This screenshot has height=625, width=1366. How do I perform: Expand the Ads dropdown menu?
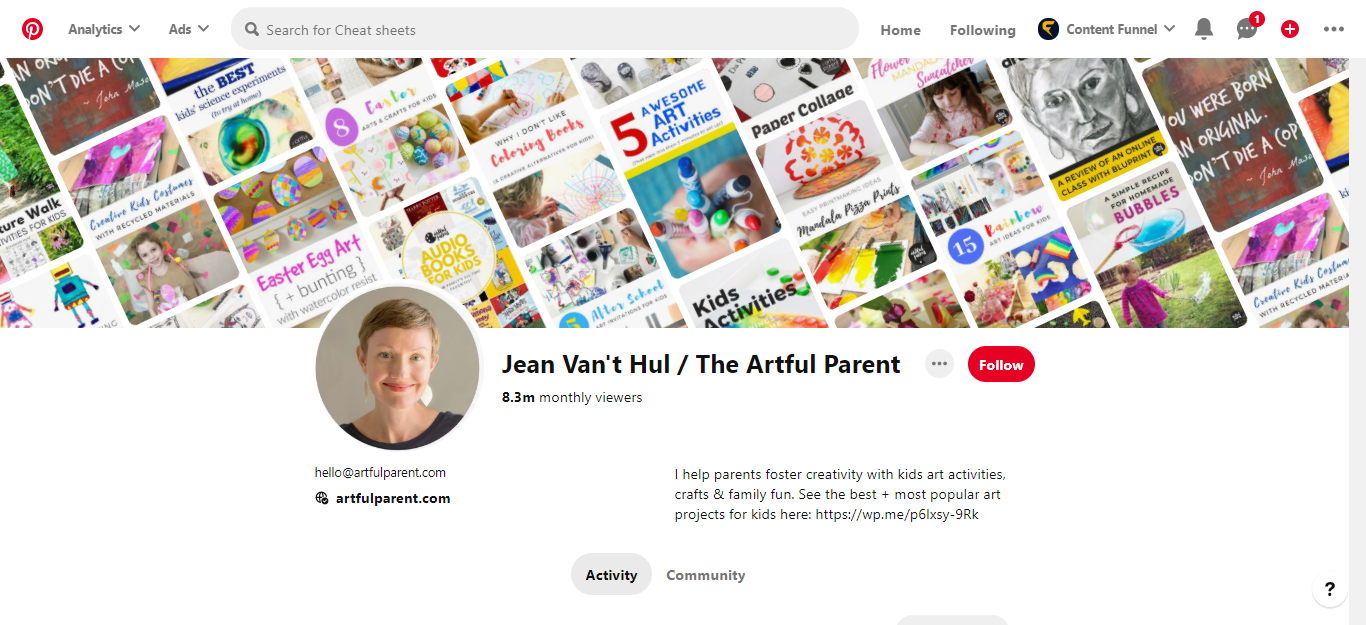[189, 29]
